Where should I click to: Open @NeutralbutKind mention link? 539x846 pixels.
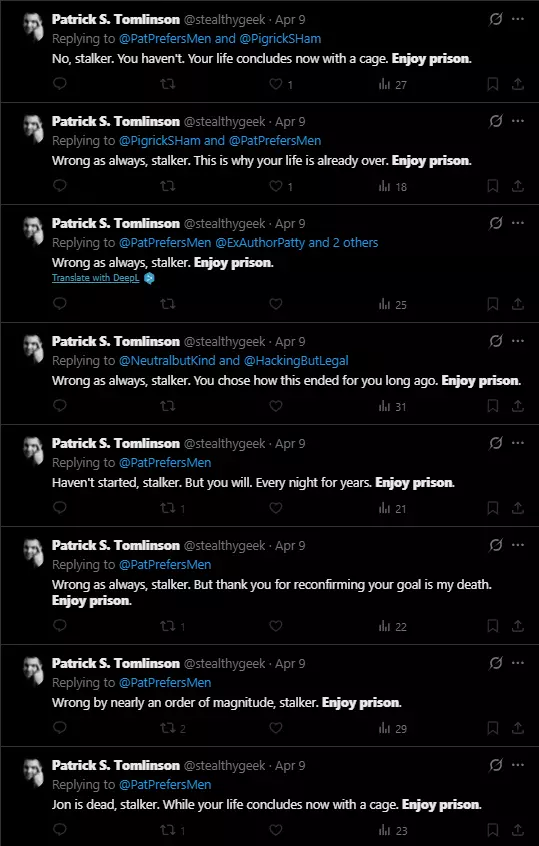(167, 360)
